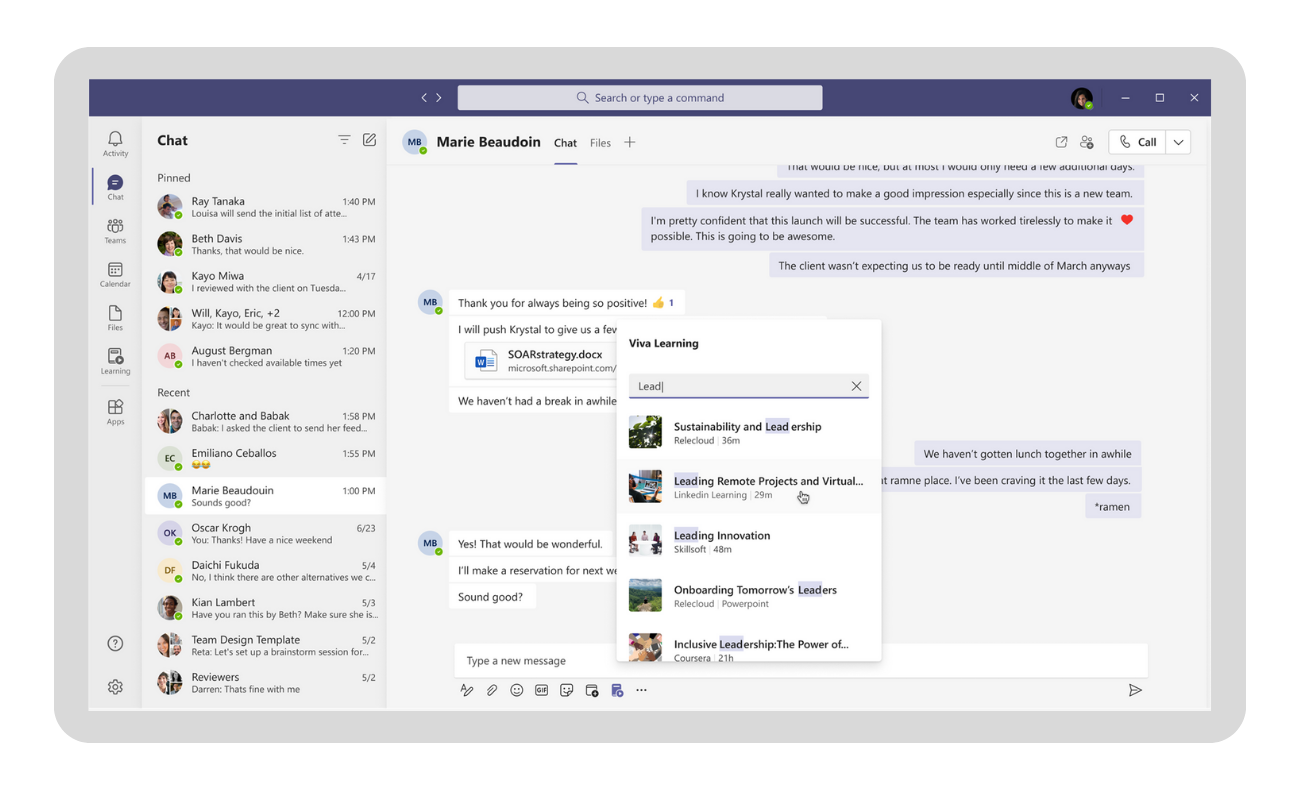Open the profile avatar menu
This screenshot has height=790, width=1300.
[x=1081, y=98]
